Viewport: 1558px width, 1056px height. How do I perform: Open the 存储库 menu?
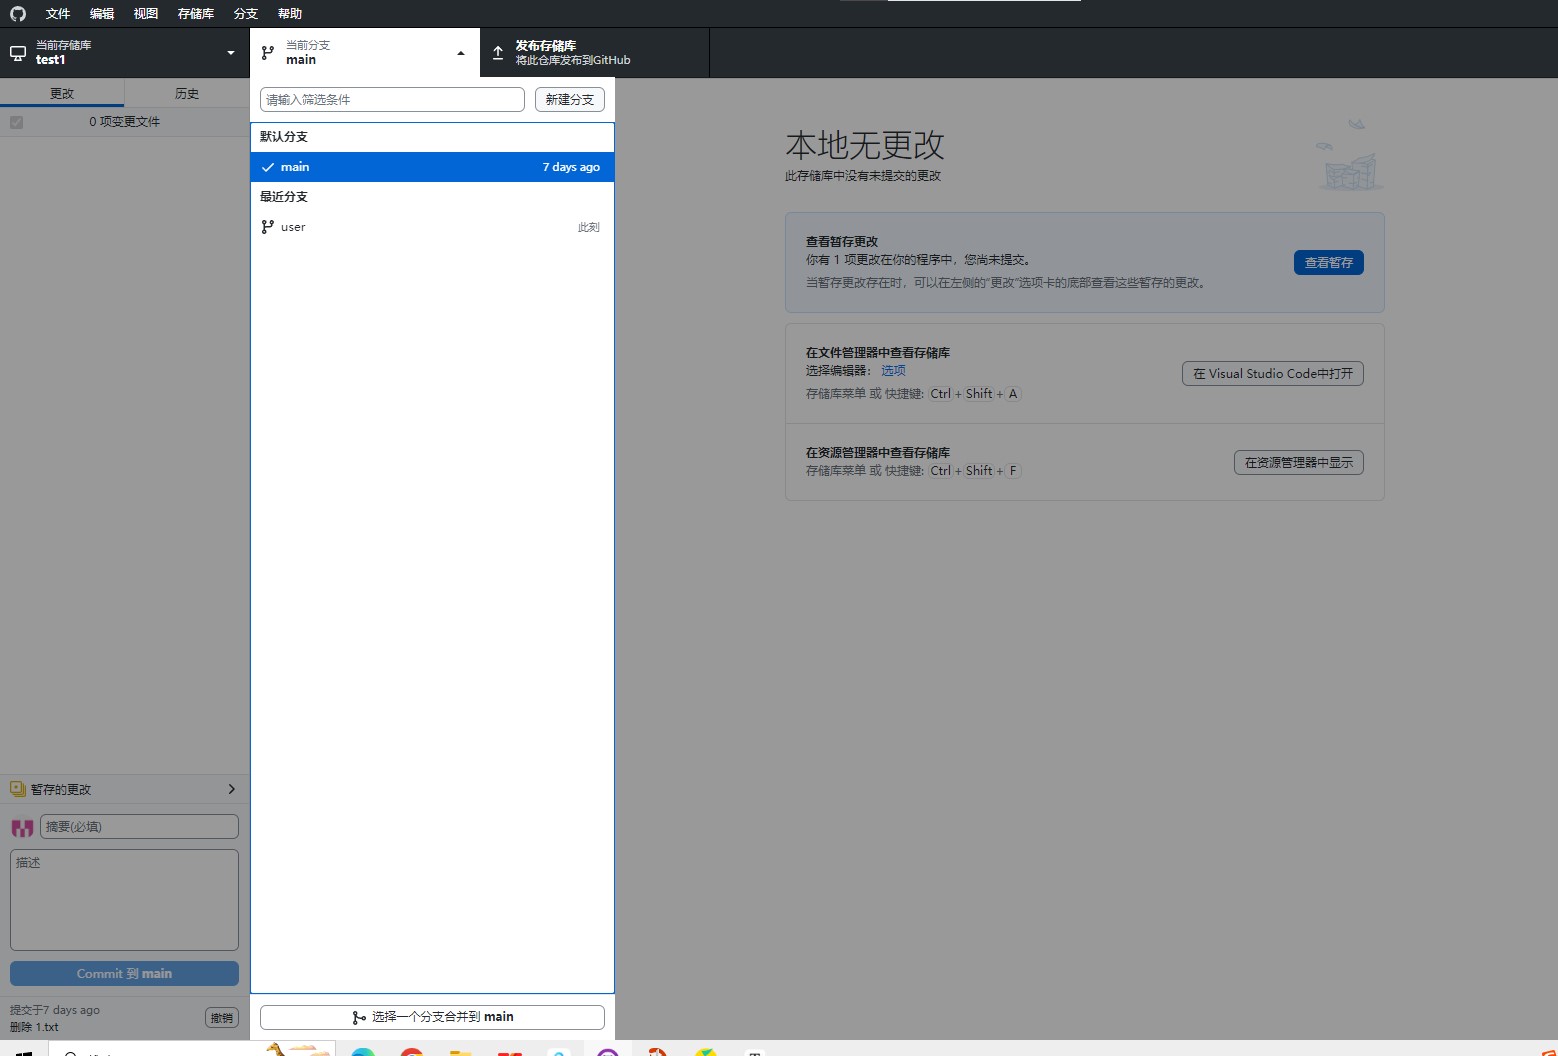coord(196,14)
